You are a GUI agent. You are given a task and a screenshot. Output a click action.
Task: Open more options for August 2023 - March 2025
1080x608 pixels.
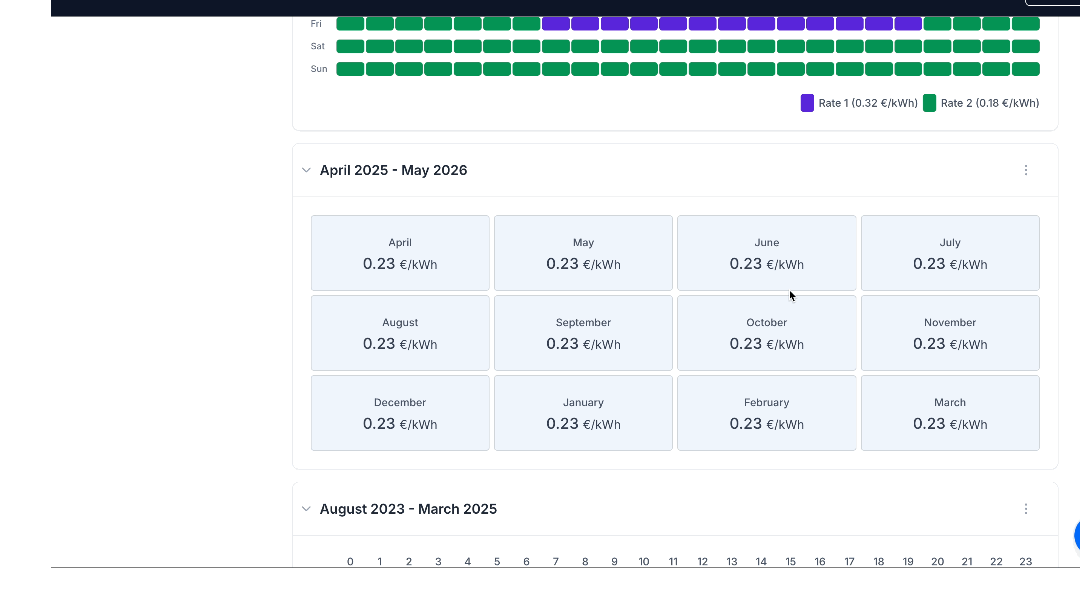coord(1026,509)
